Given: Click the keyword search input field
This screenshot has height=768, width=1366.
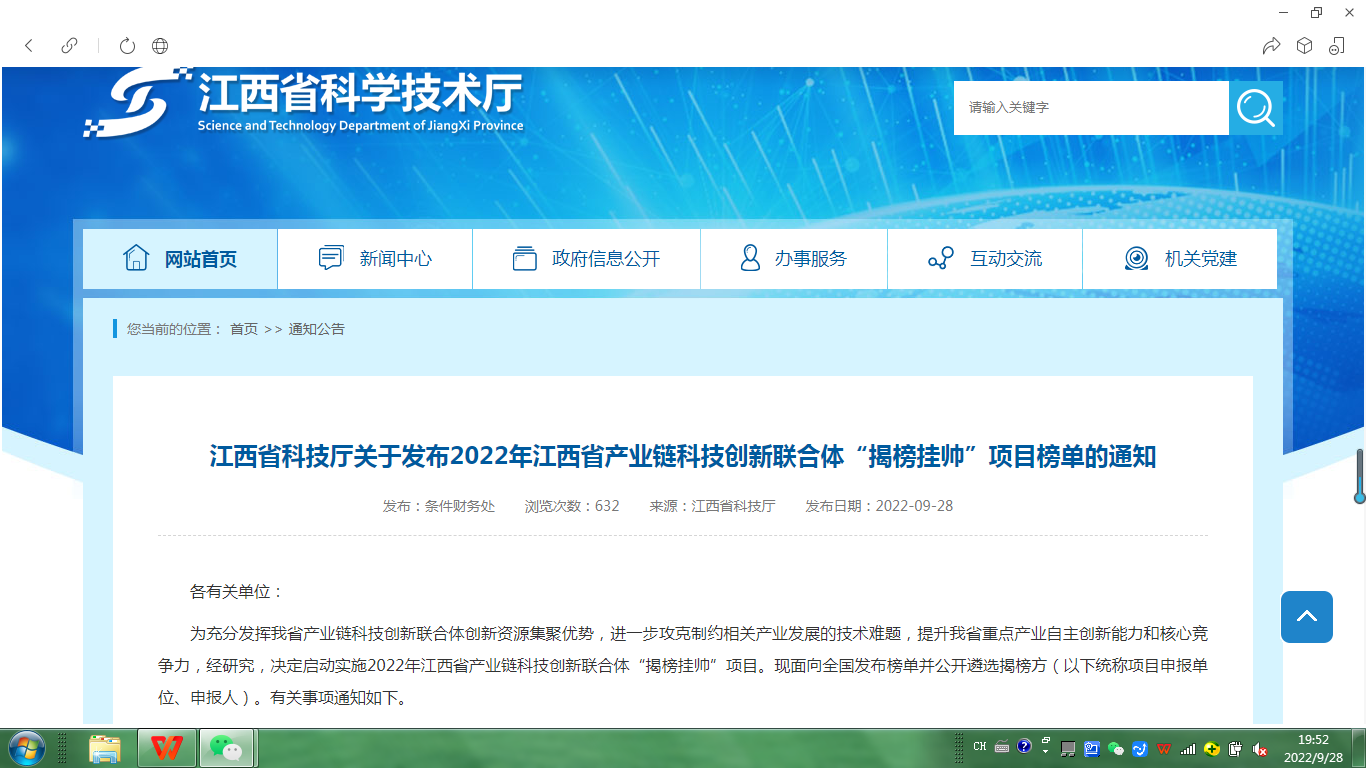Looking at the screenshot, I should click(x=1090, y=108).
